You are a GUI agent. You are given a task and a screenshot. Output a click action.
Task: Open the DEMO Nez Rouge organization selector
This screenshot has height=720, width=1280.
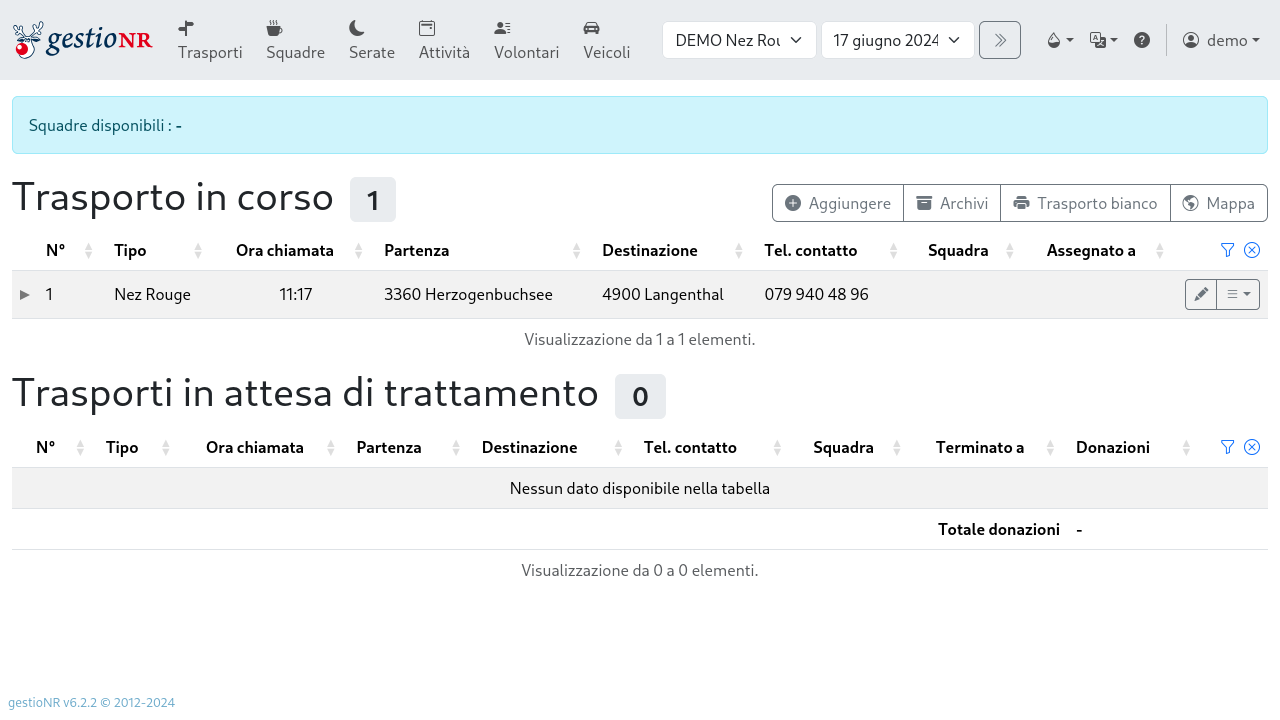tap(739, 40)
